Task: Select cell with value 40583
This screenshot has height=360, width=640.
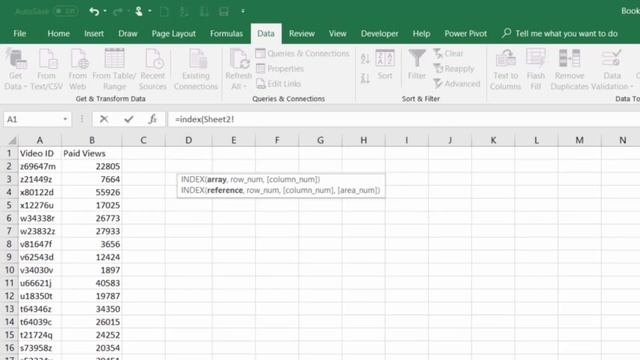Action: coord(92,283)
